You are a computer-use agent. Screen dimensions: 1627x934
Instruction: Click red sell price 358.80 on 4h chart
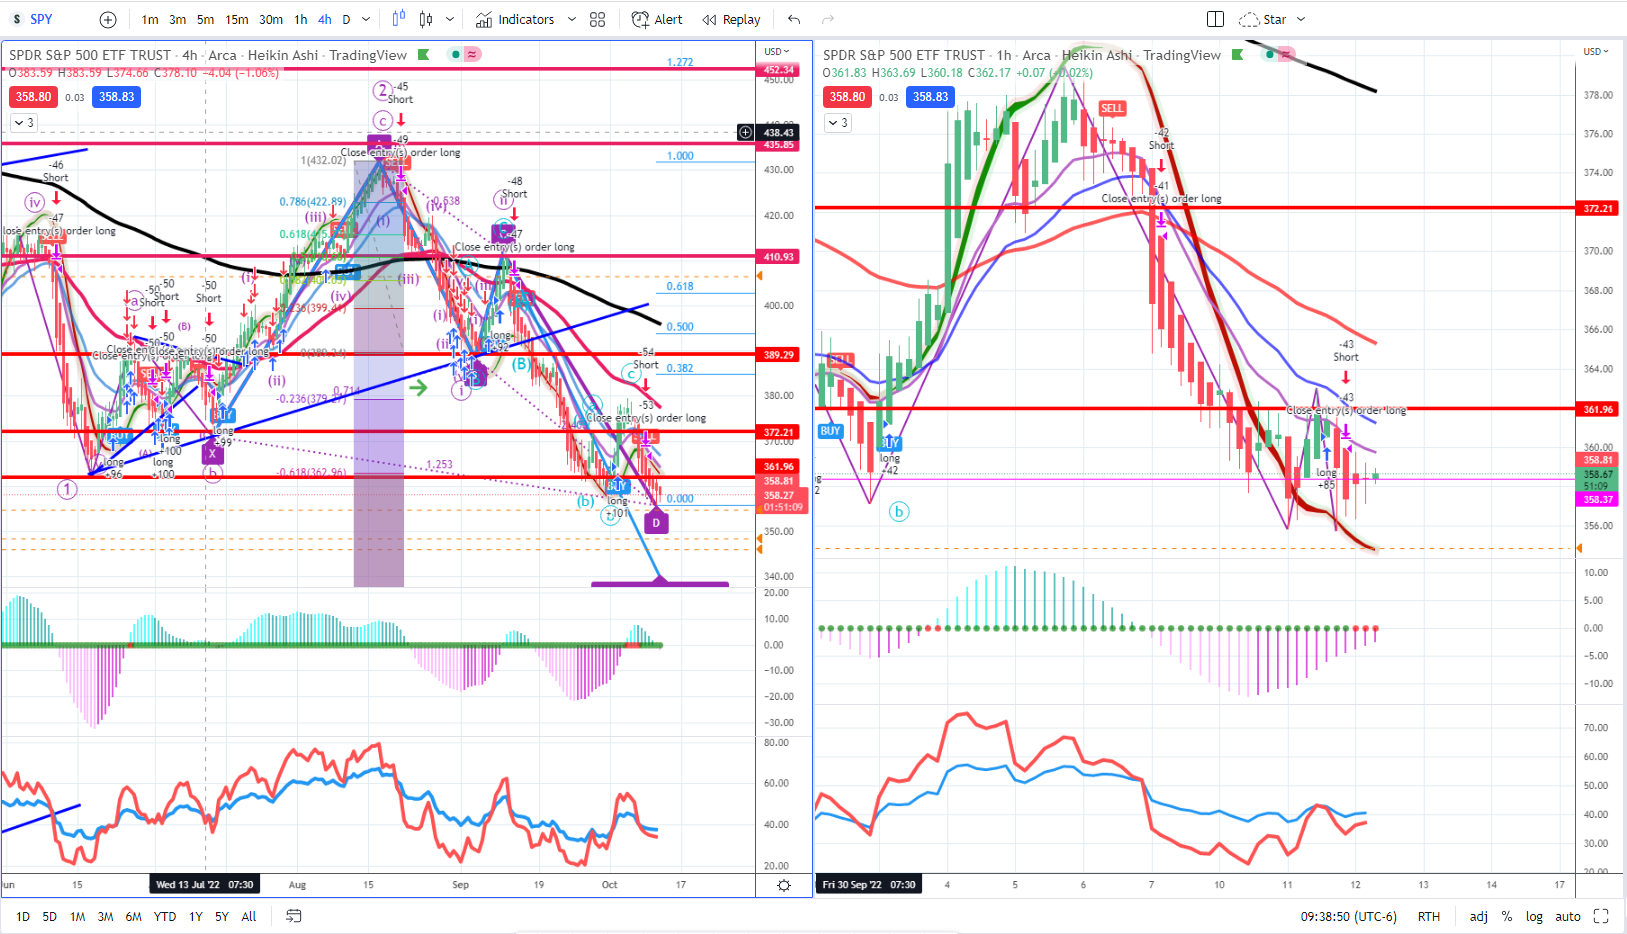(33, 97)
